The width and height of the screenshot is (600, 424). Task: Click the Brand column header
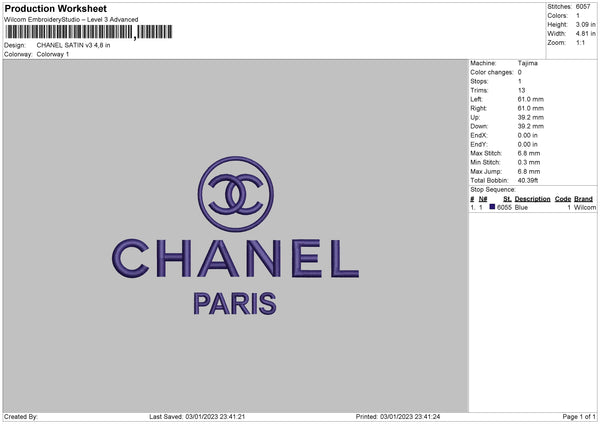point(584,199)
